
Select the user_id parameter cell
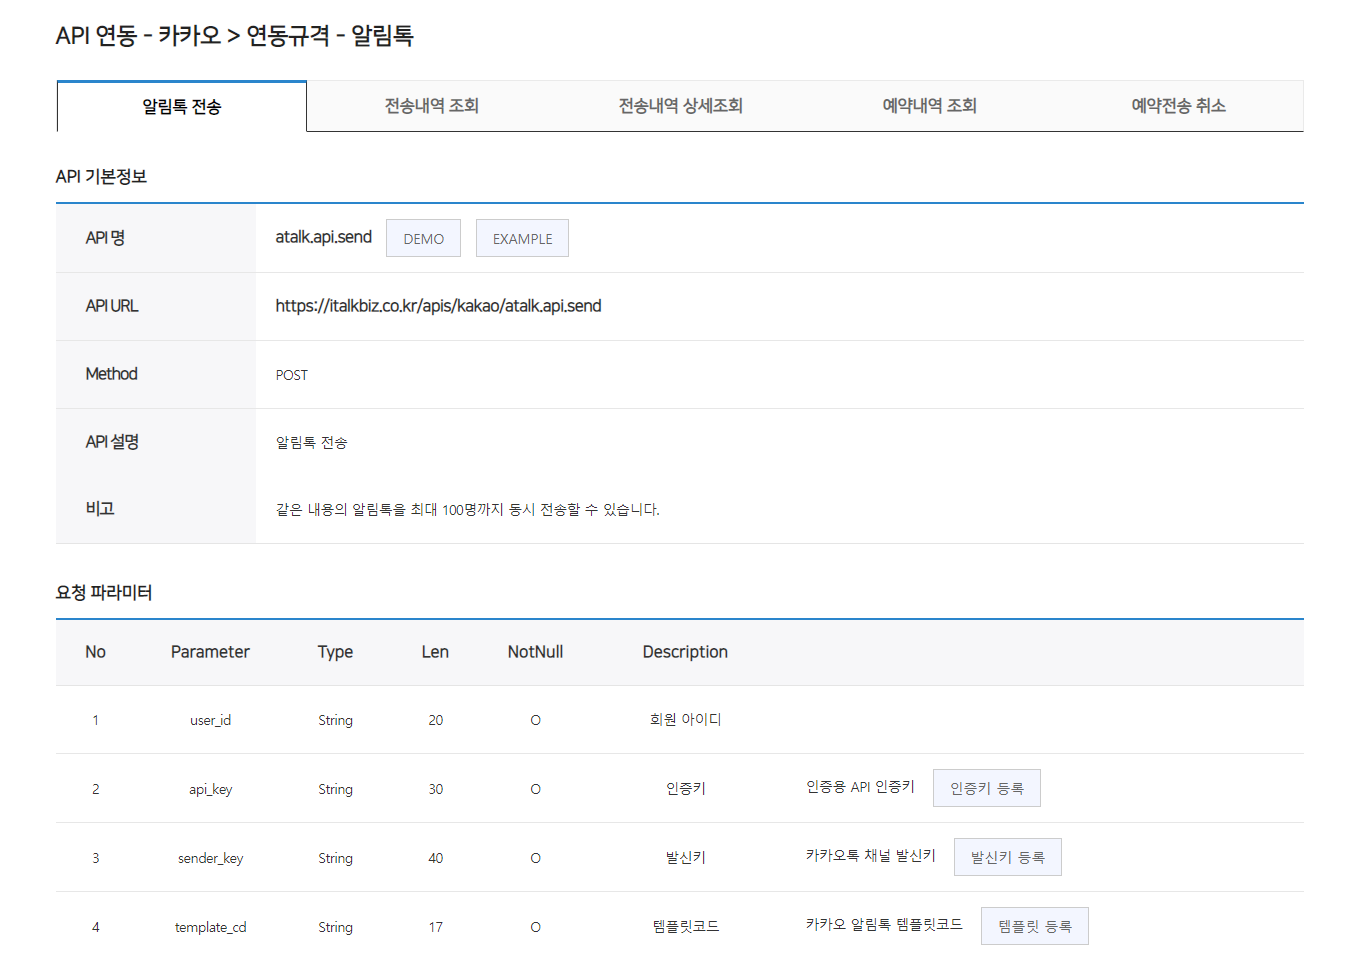[x=210, y=720]
